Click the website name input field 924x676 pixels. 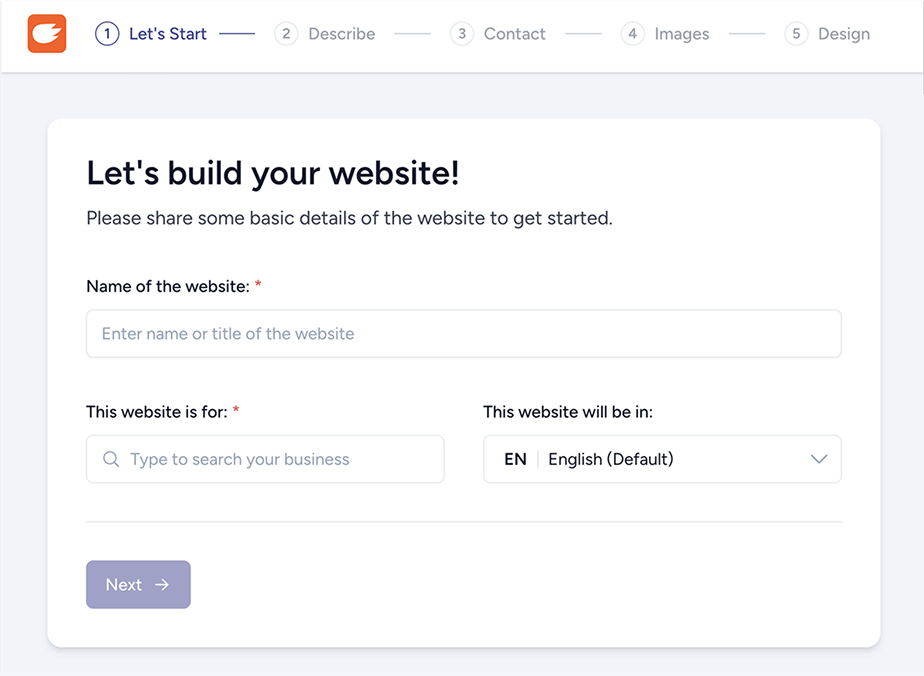463,333
